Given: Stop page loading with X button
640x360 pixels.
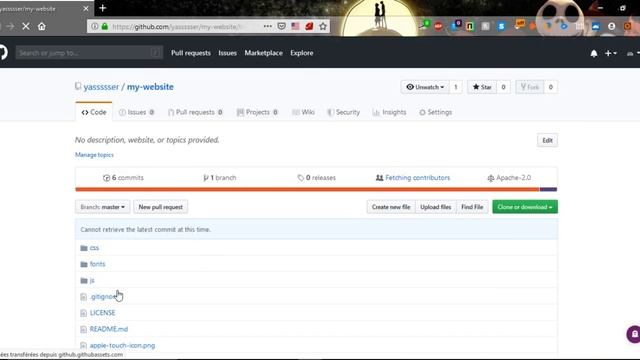Looking at the screenshot, I should click(x=26, y=27).
